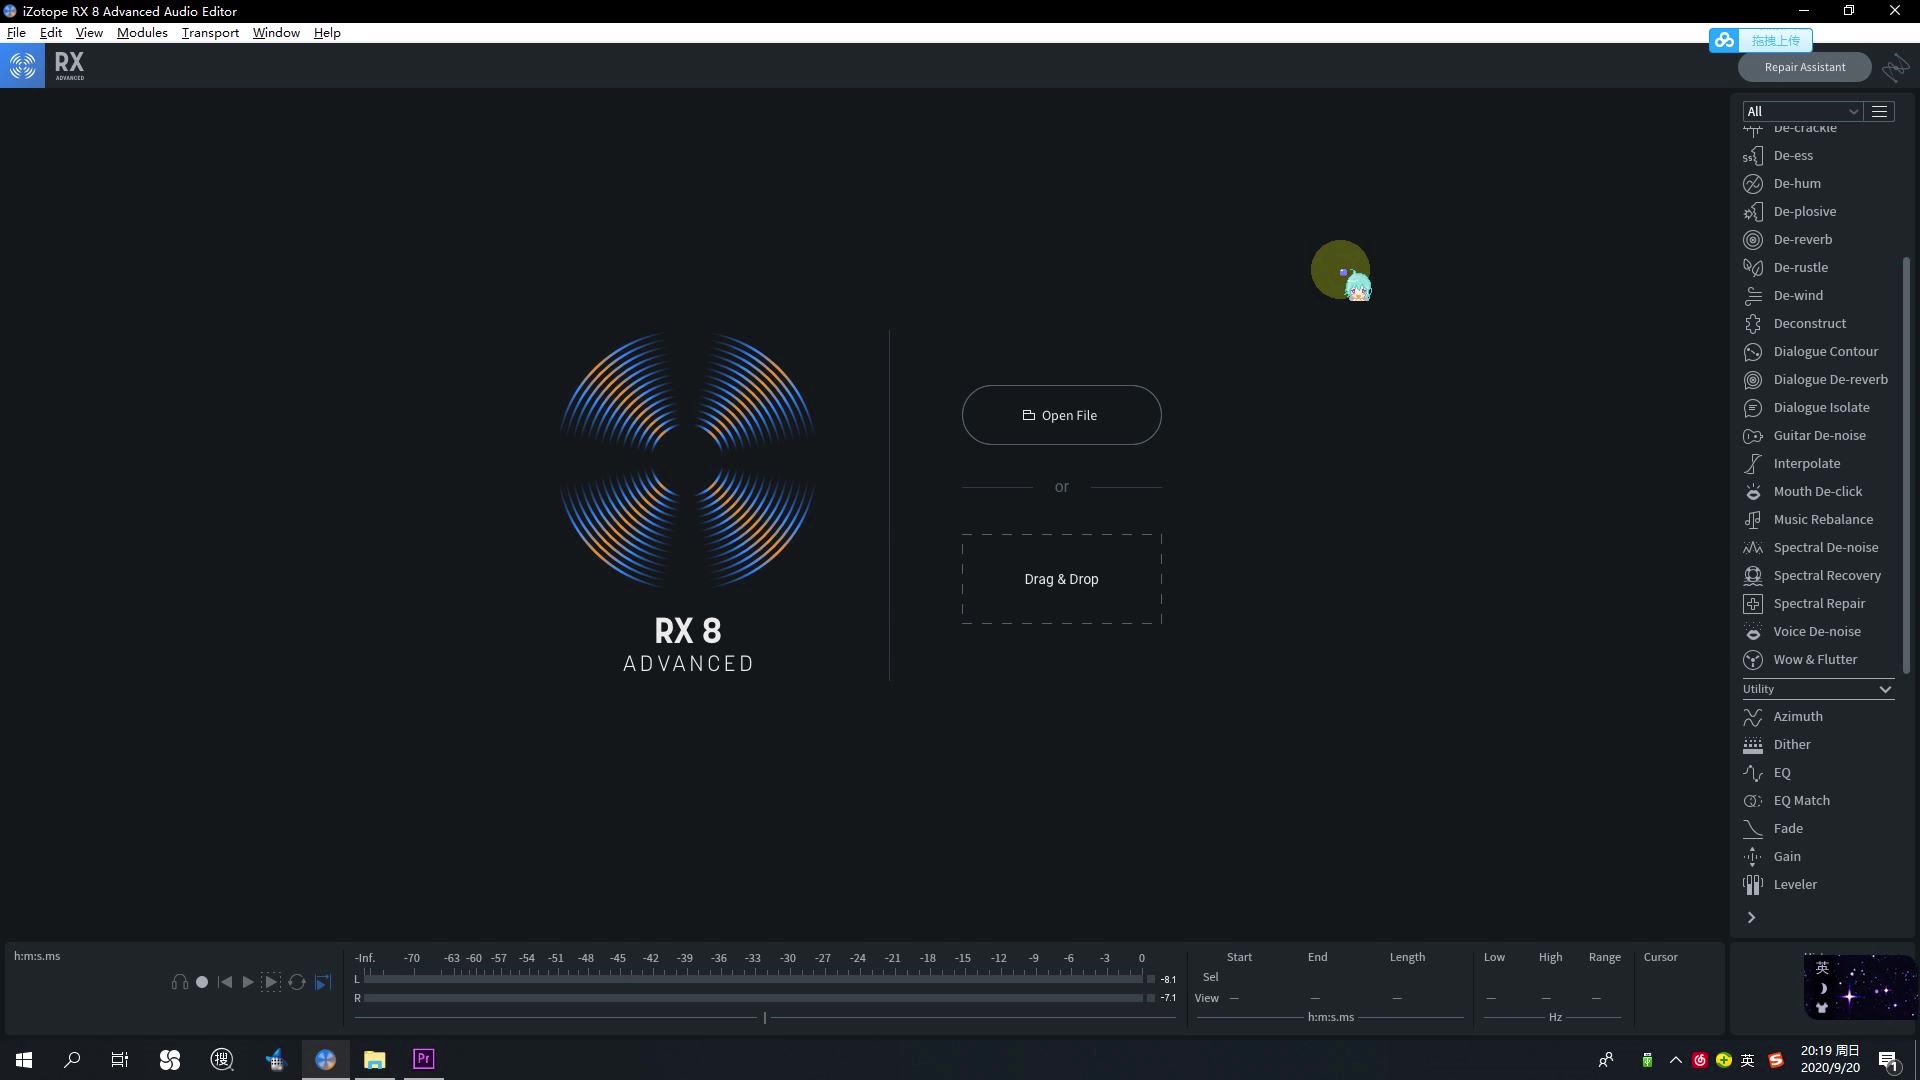This screenshot has width=1920, height=1080.
Task: Open the Modules menu
Action: point(142,32)
